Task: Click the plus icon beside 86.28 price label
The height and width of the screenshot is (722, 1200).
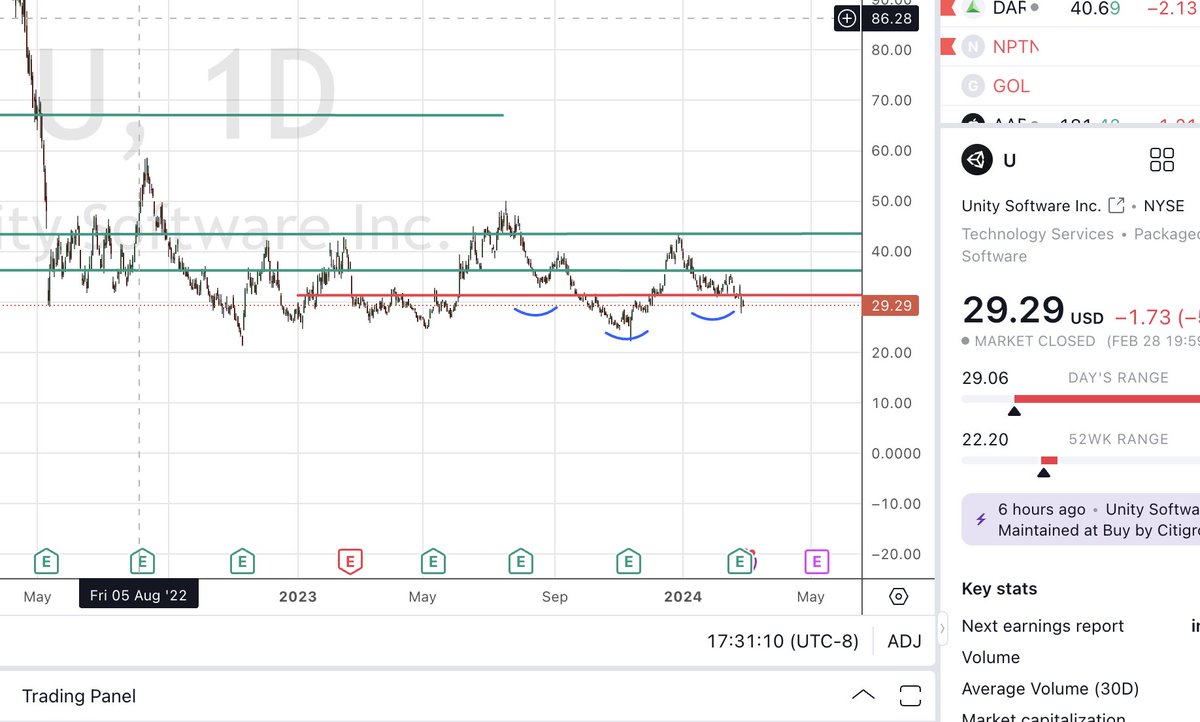Action: click(847, 19)
